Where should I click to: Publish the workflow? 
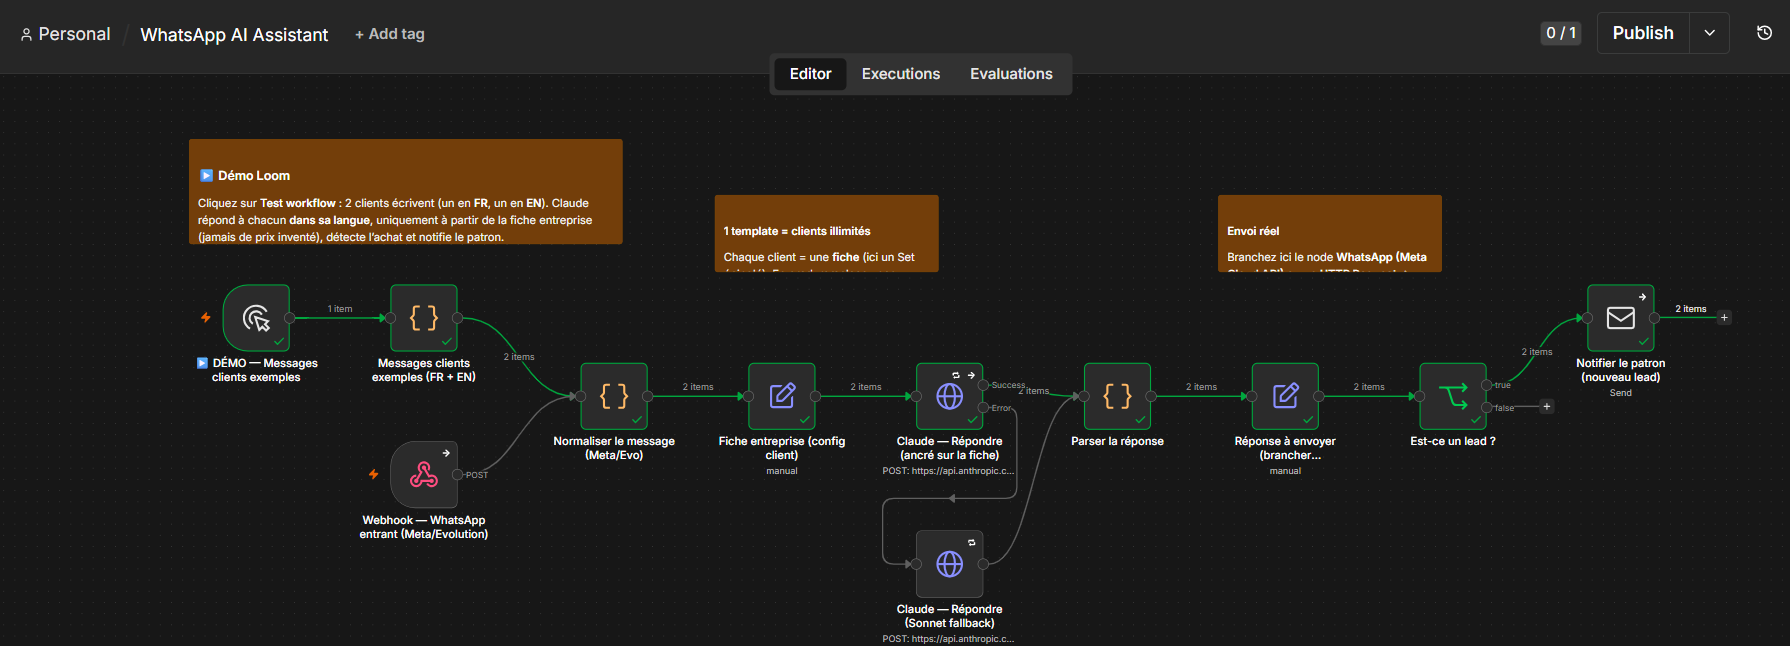point(1643,33)
